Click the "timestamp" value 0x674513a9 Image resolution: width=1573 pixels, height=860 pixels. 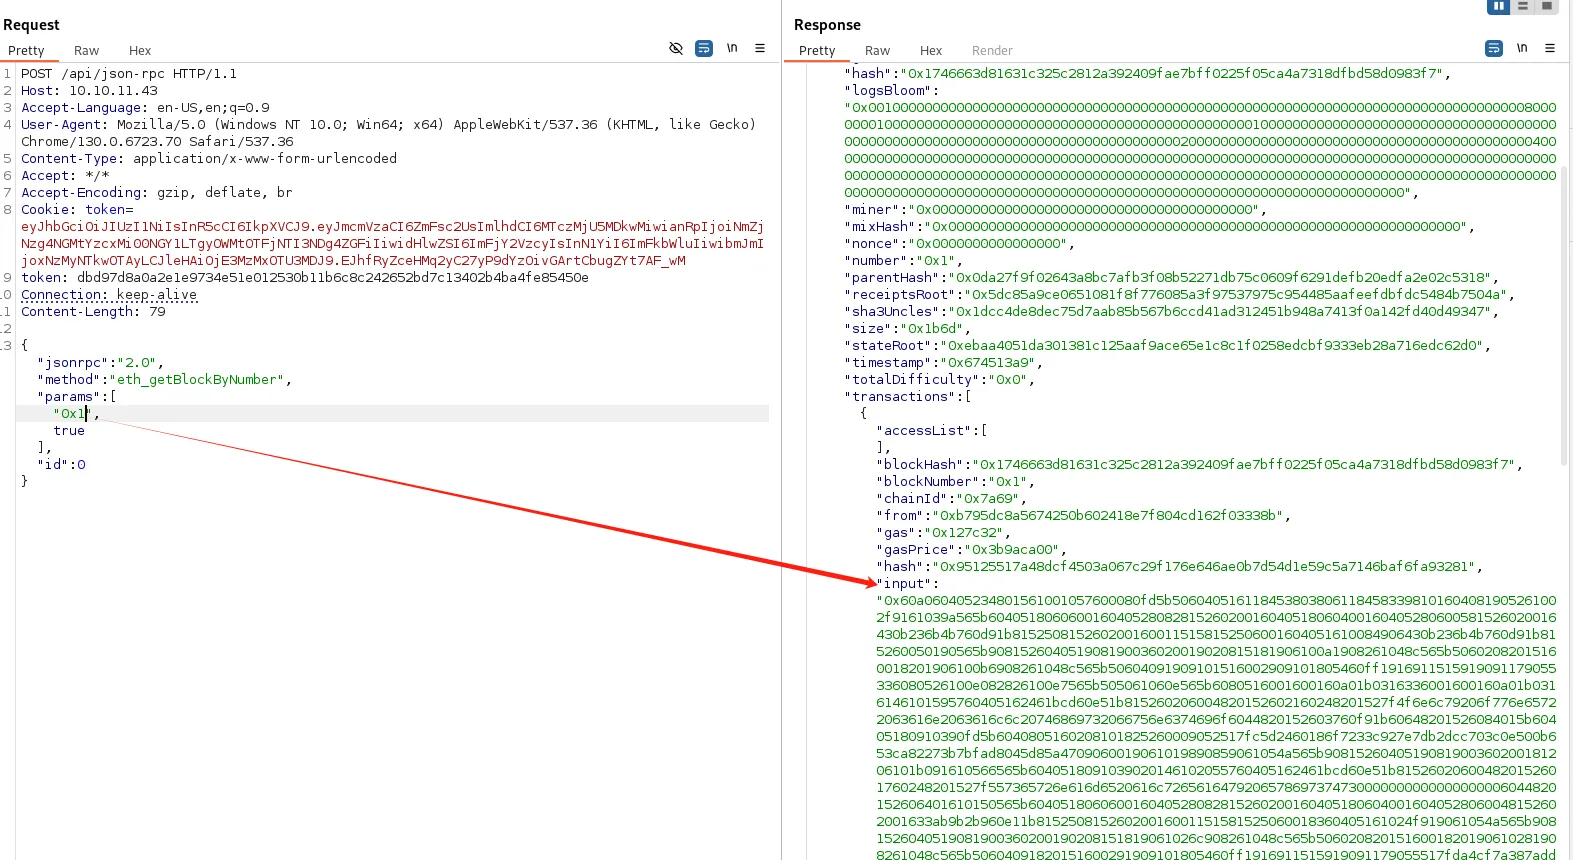987,362
